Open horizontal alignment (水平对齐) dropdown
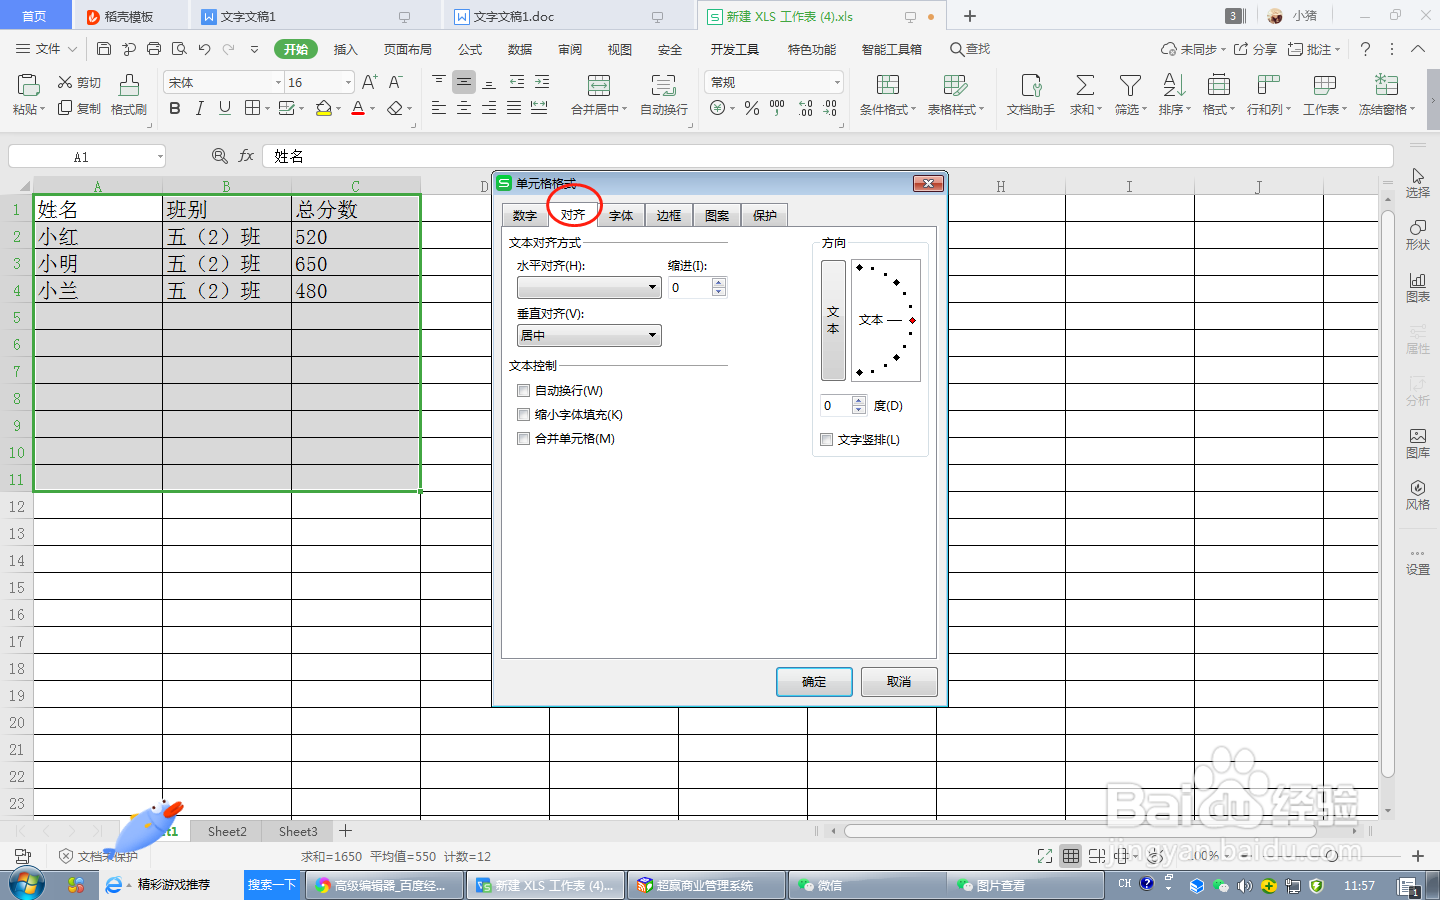The width and height of the screenshot is (1440, 900). pyautogui.click(x=589, y=288)
